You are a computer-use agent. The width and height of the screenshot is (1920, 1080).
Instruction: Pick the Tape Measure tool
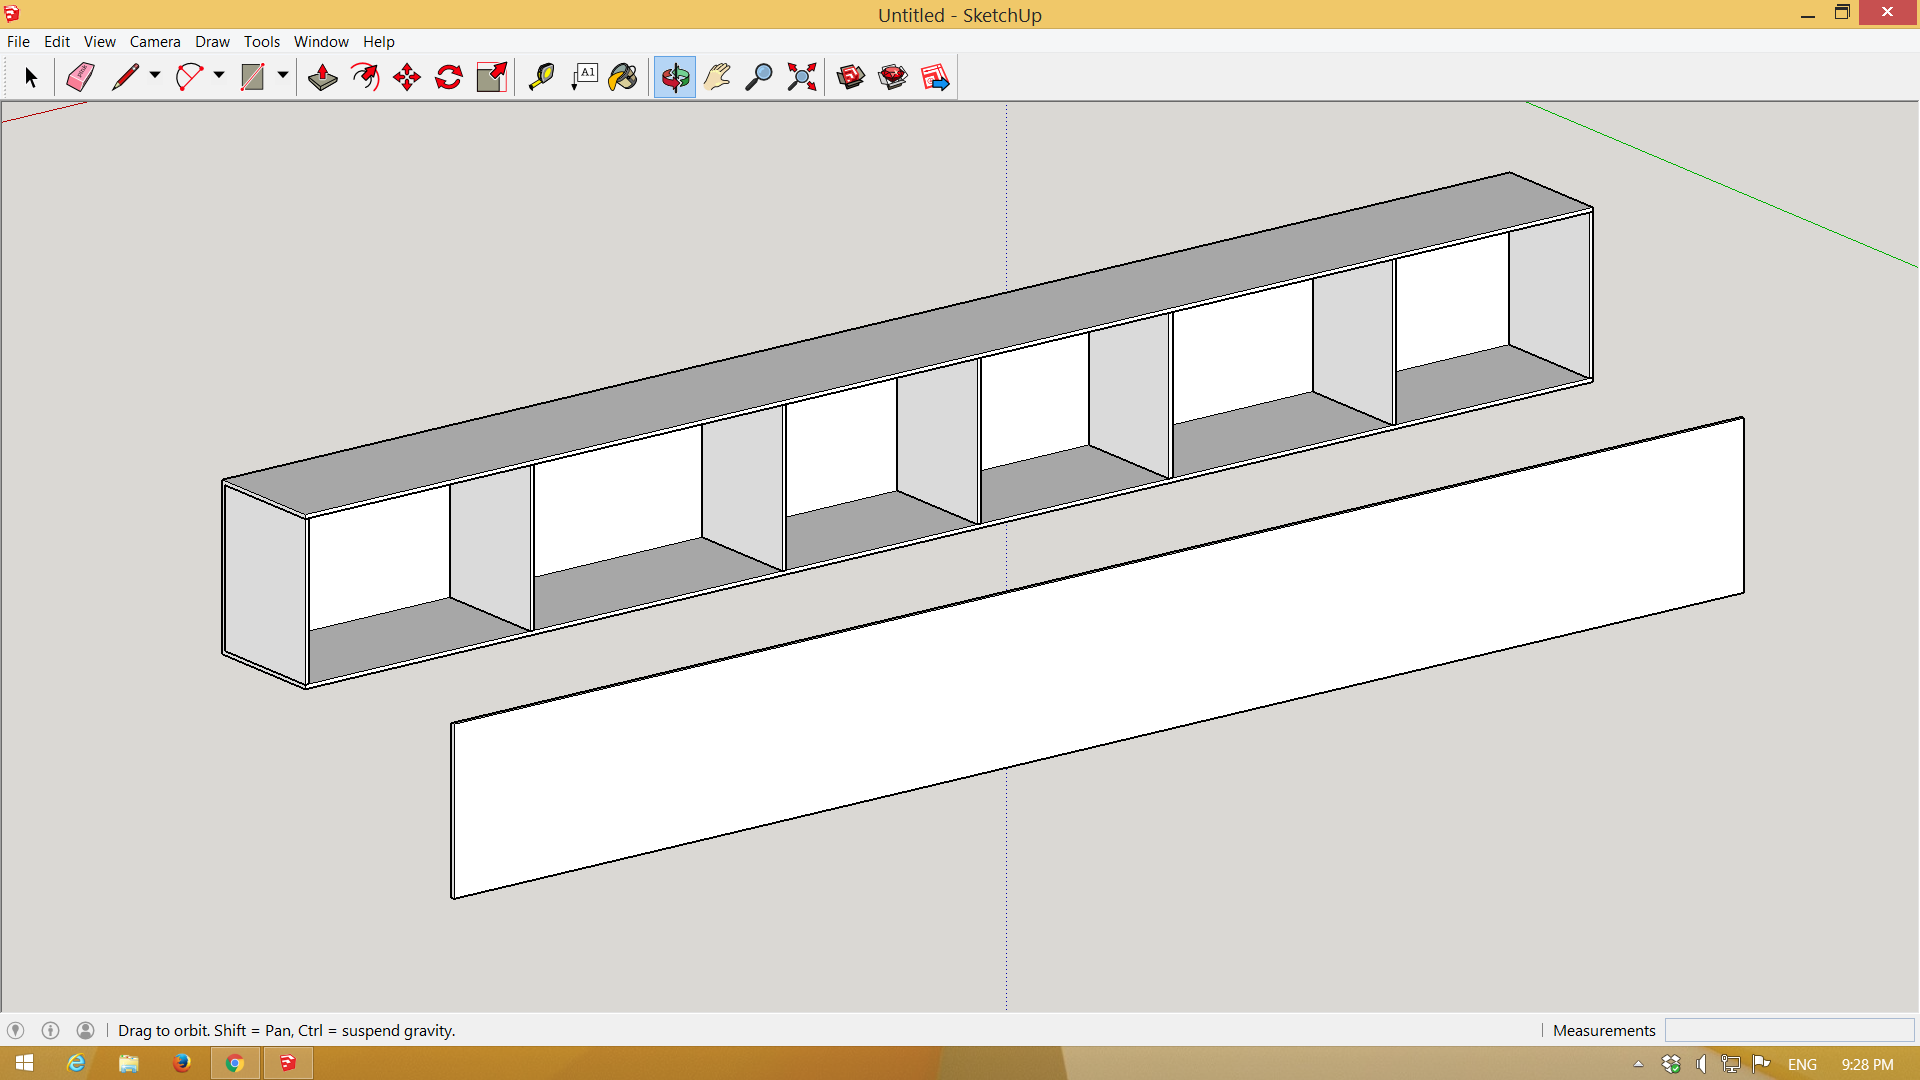pos(541,77)
